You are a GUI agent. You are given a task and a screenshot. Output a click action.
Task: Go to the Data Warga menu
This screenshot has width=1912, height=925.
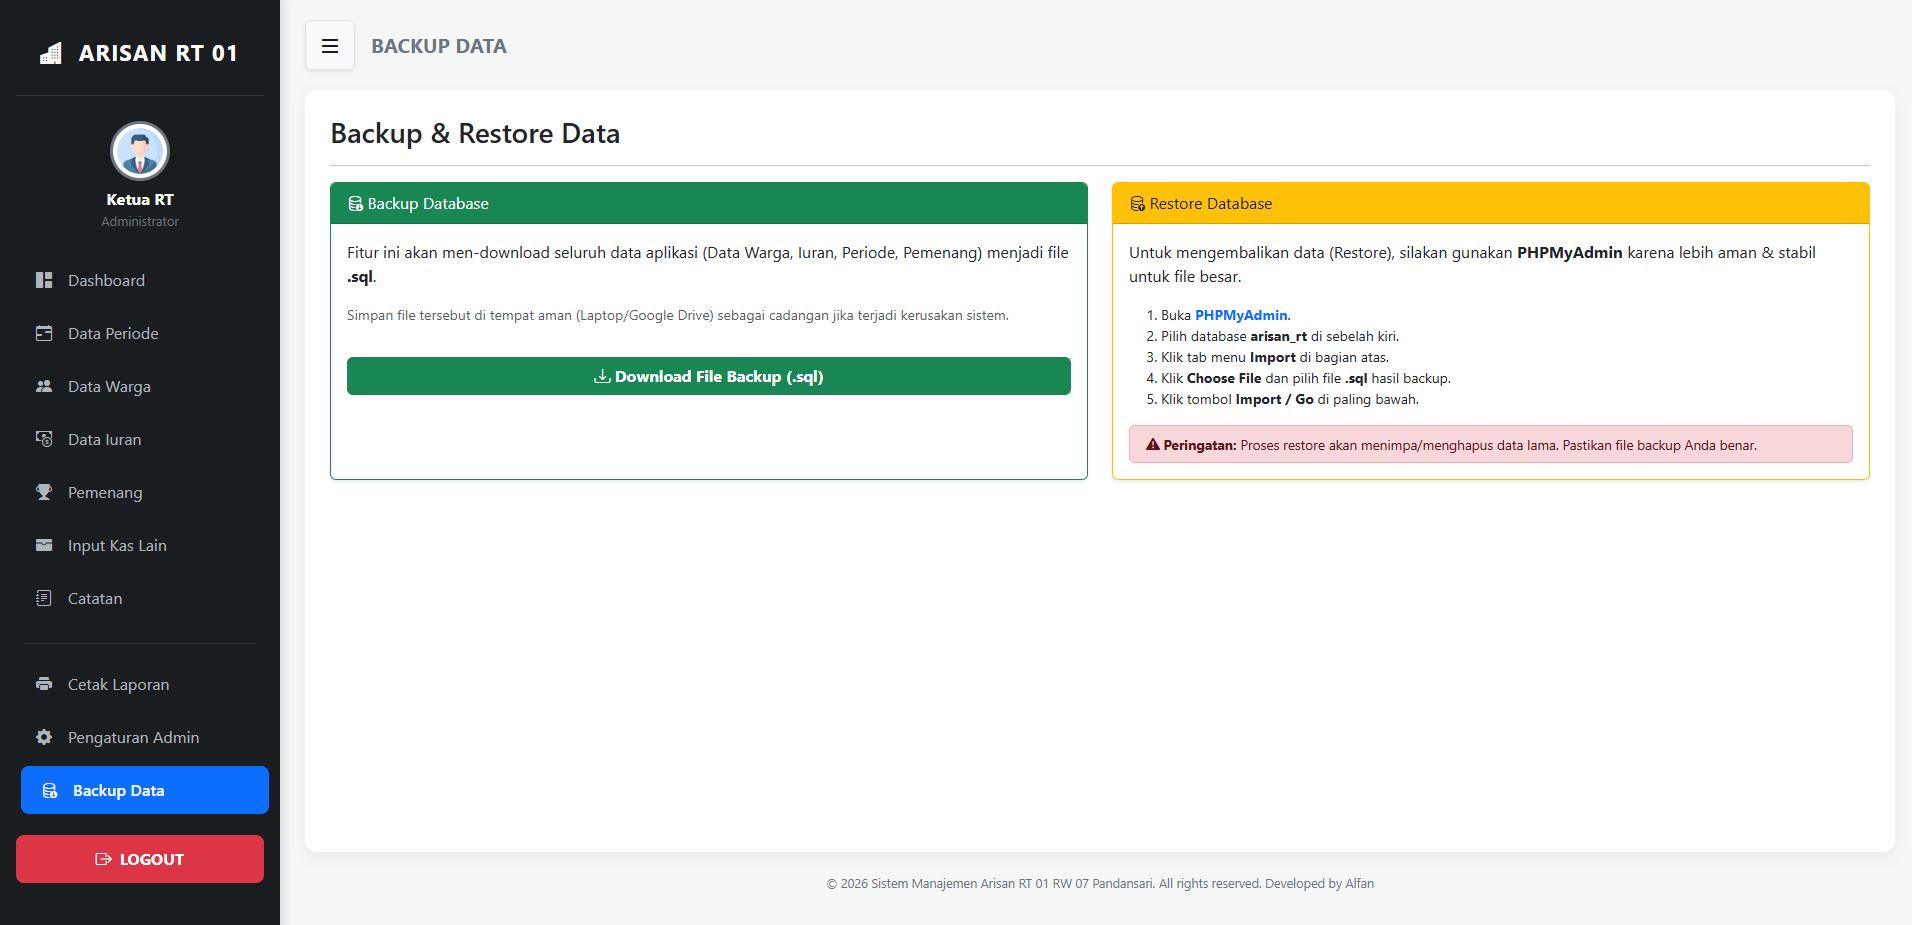109,386
